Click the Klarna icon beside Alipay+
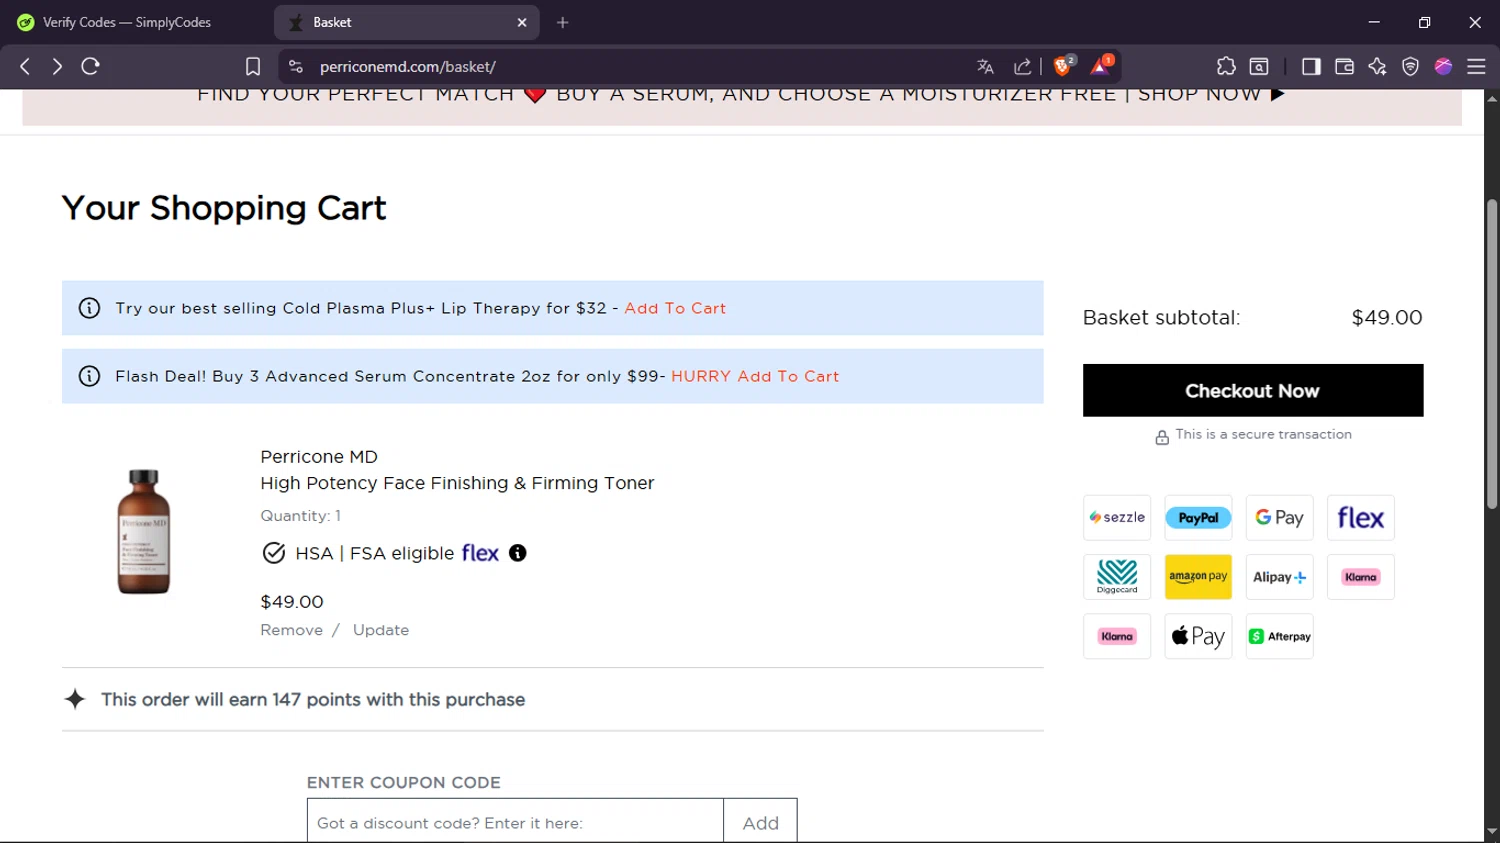This screenshot has width=1500, height=843. [x=1360, y=577]
